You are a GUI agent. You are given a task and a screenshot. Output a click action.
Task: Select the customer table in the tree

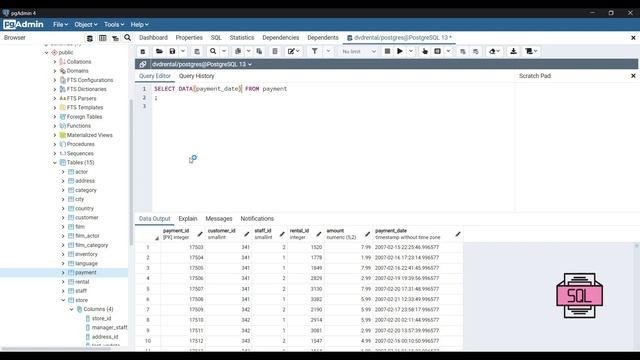[x=87, y=218]
